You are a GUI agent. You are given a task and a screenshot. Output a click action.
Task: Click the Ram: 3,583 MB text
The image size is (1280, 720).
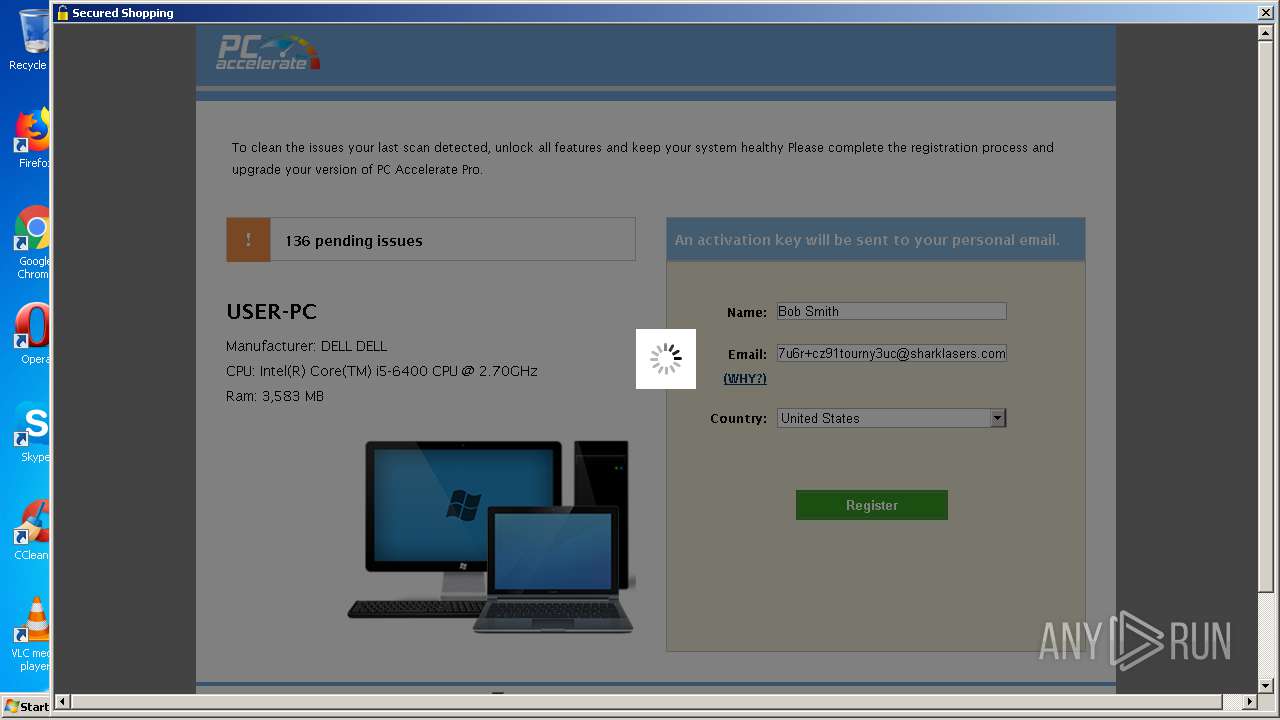pyautogui.click(x=275, y=396)
